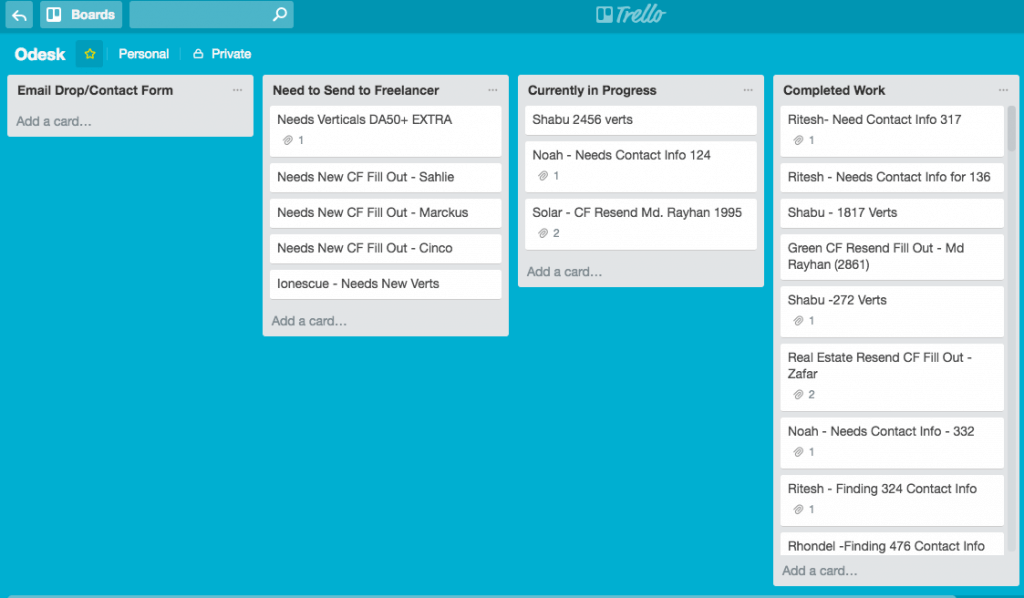
Task: Open Email Drop/Contact Form list menu
Action: coord(237,90)
